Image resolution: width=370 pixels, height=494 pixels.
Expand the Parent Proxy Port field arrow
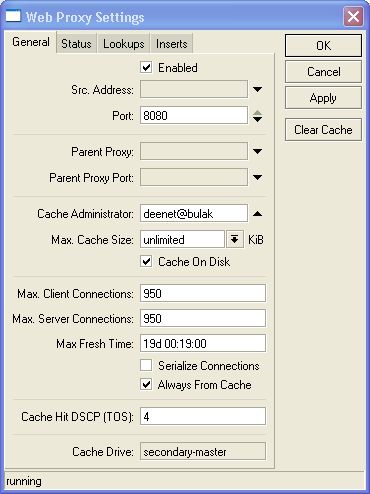(257, 177)
